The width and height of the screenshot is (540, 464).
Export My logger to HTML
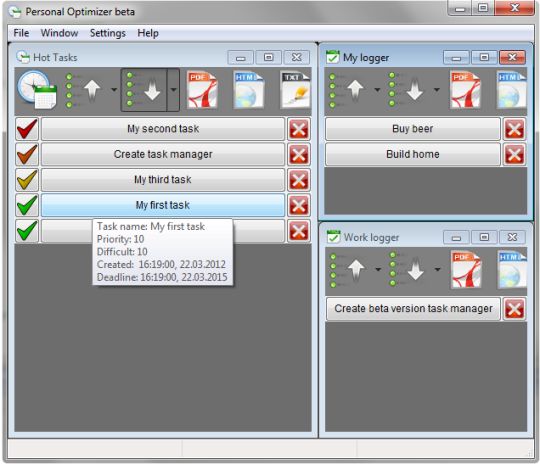pos(512,90)
